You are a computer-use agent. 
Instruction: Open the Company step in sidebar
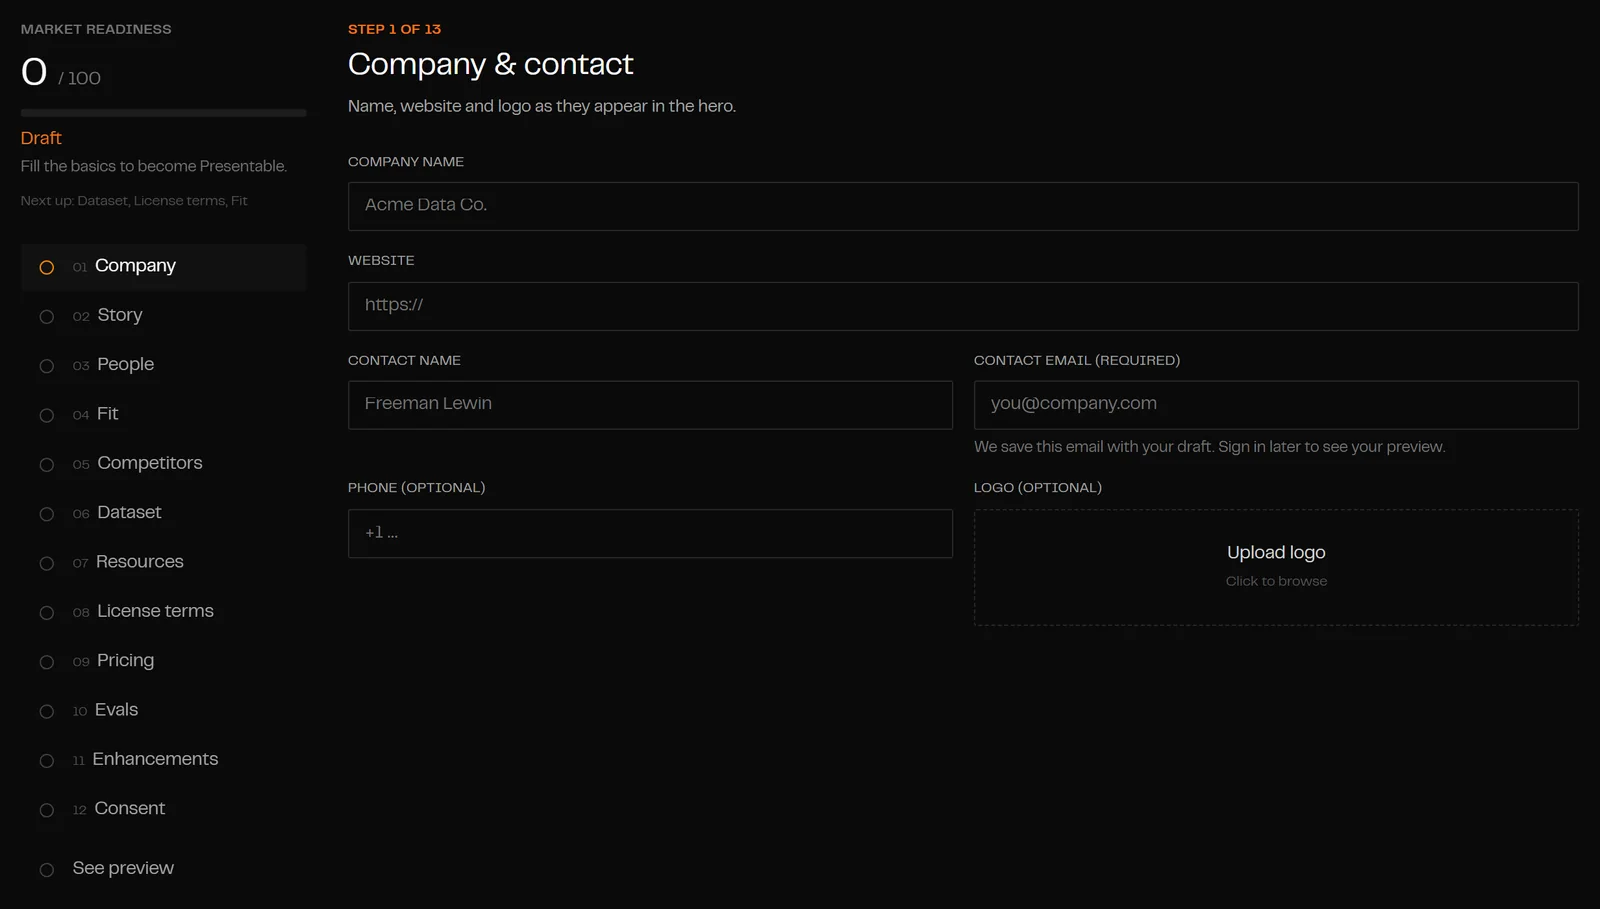point(163,267)
